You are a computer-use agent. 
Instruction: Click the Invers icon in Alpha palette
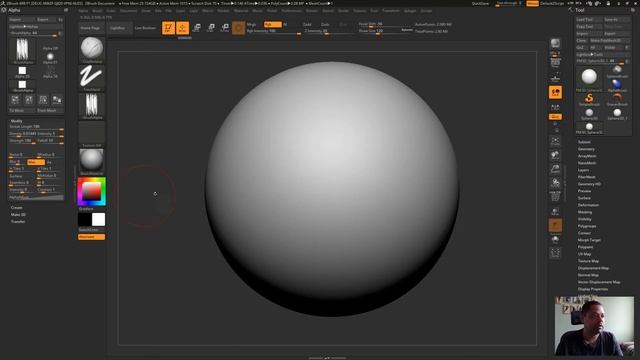click(57, 100)
